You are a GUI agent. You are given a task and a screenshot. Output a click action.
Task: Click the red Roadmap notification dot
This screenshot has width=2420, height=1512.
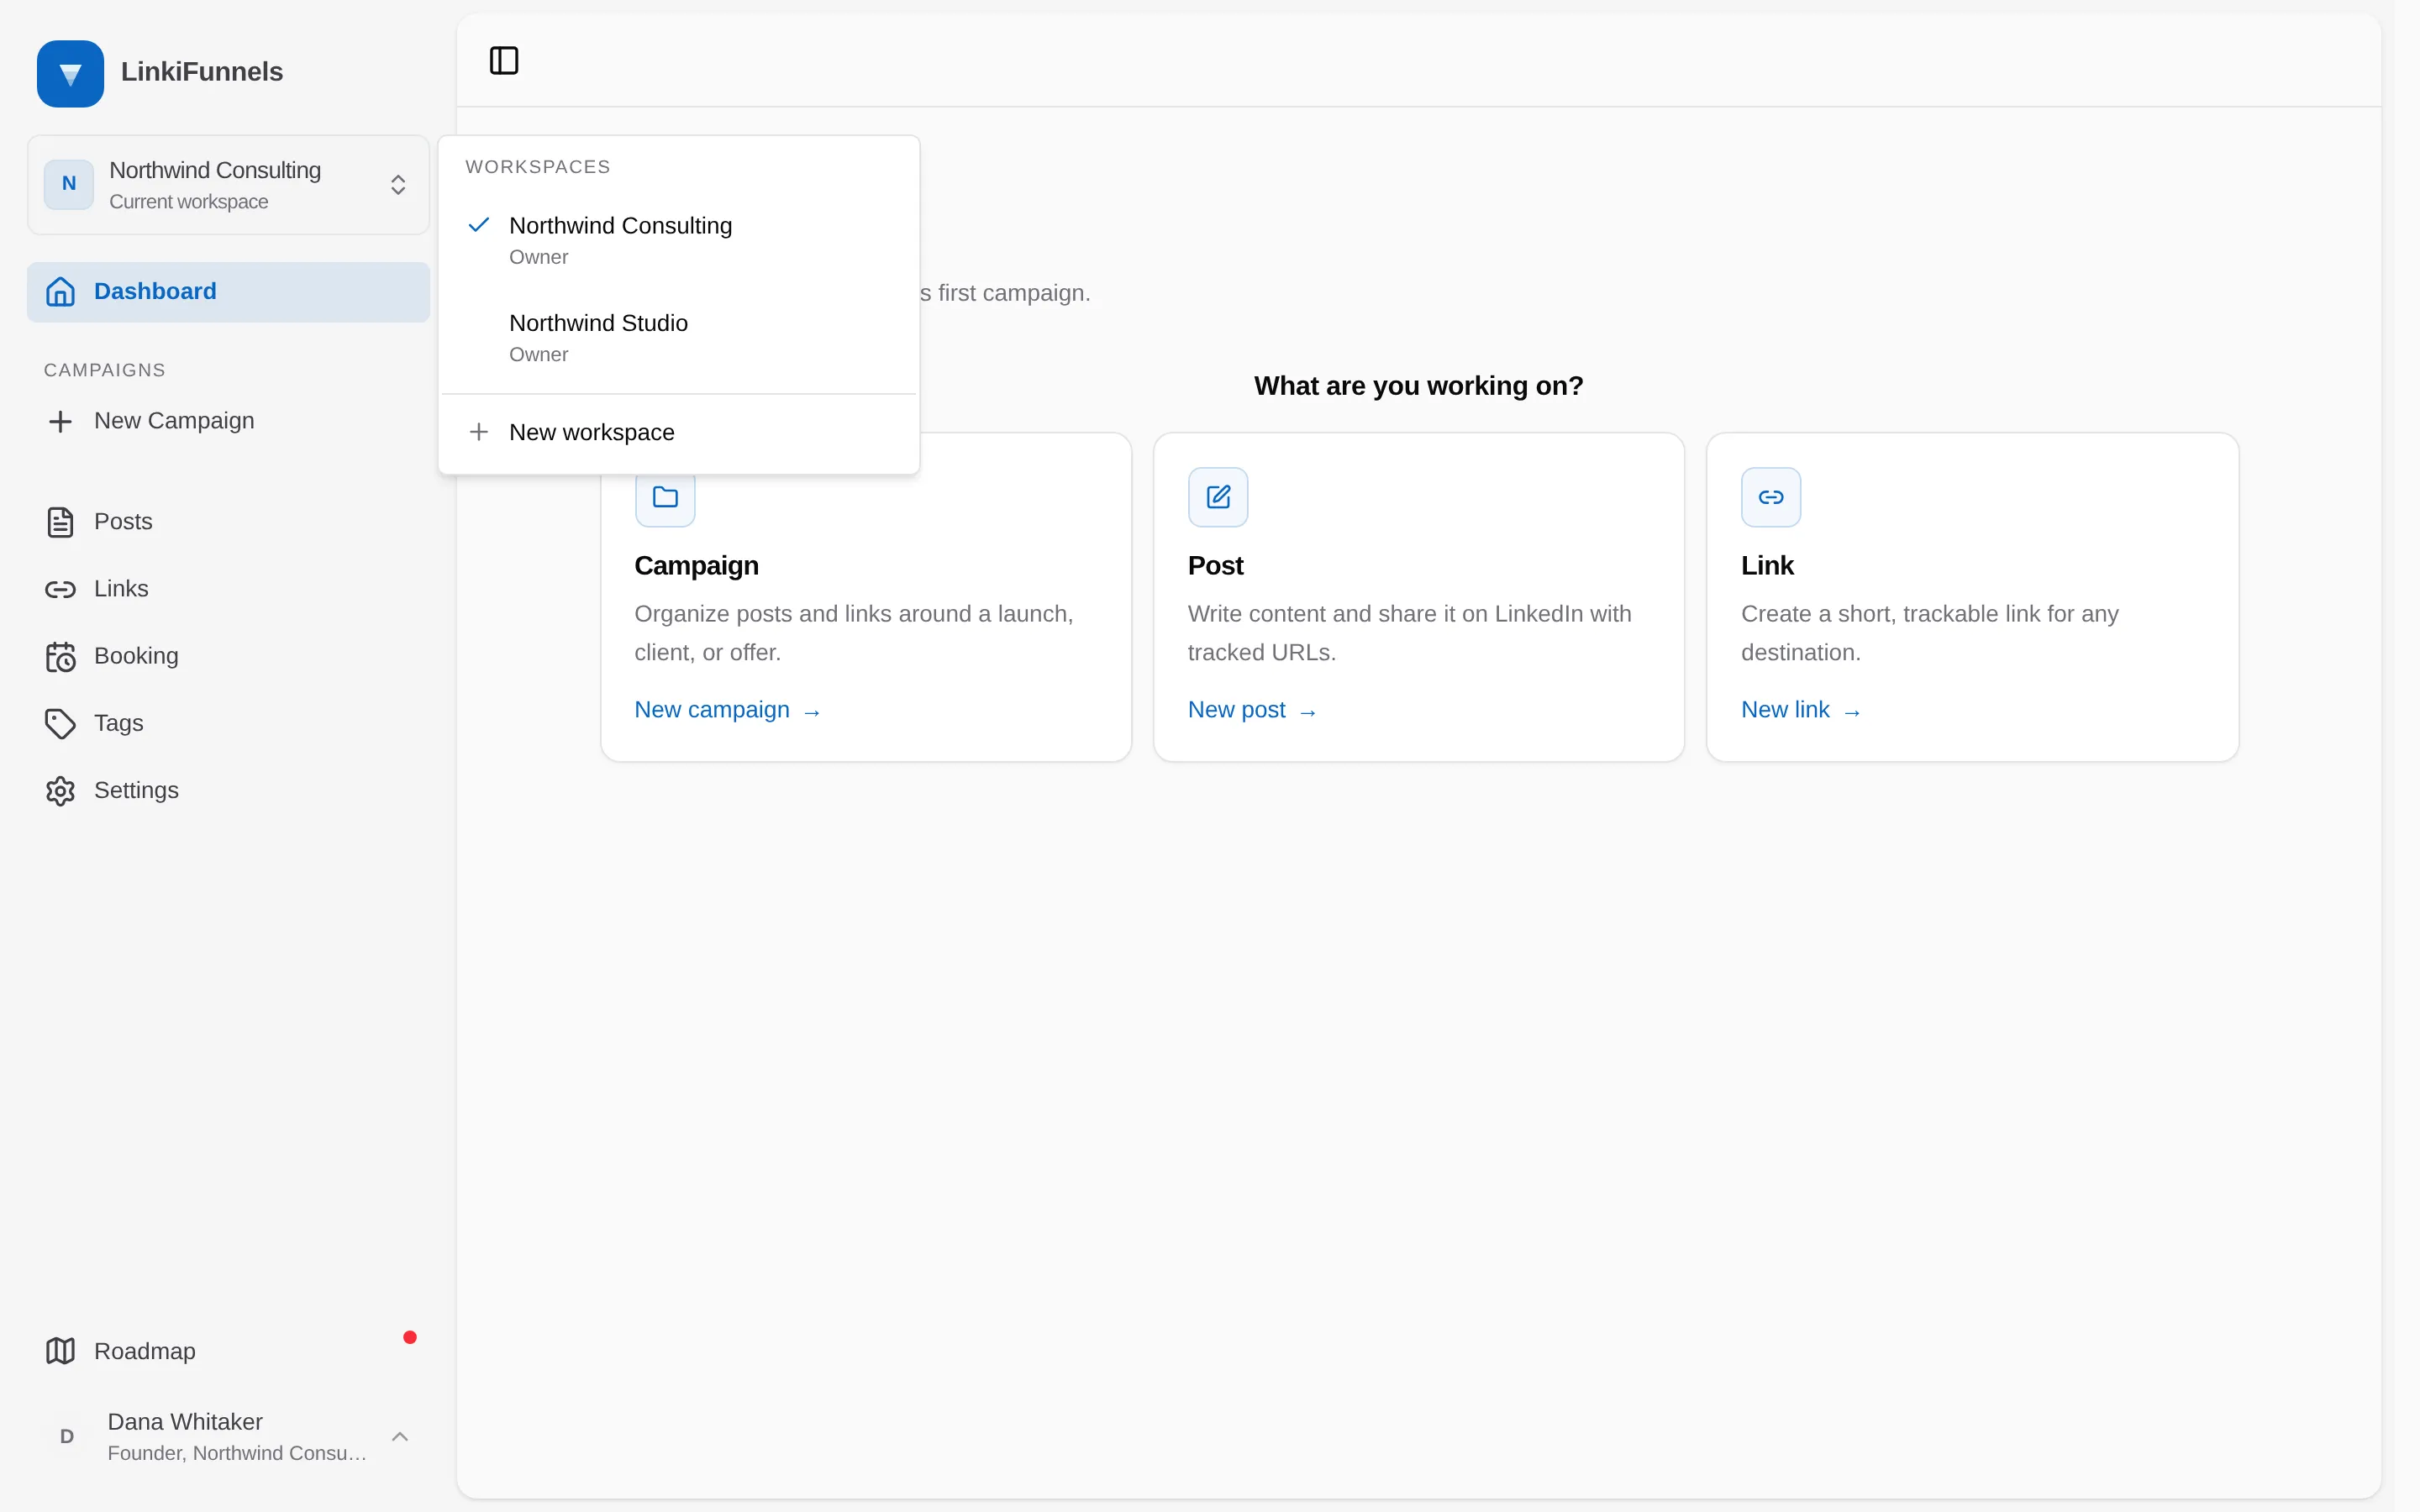tap(410, 1337)
